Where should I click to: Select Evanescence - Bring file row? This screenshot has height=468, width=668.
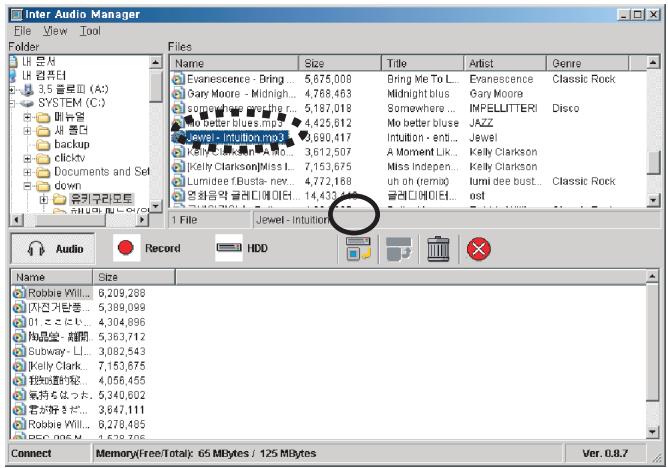[x=408, y=79]
